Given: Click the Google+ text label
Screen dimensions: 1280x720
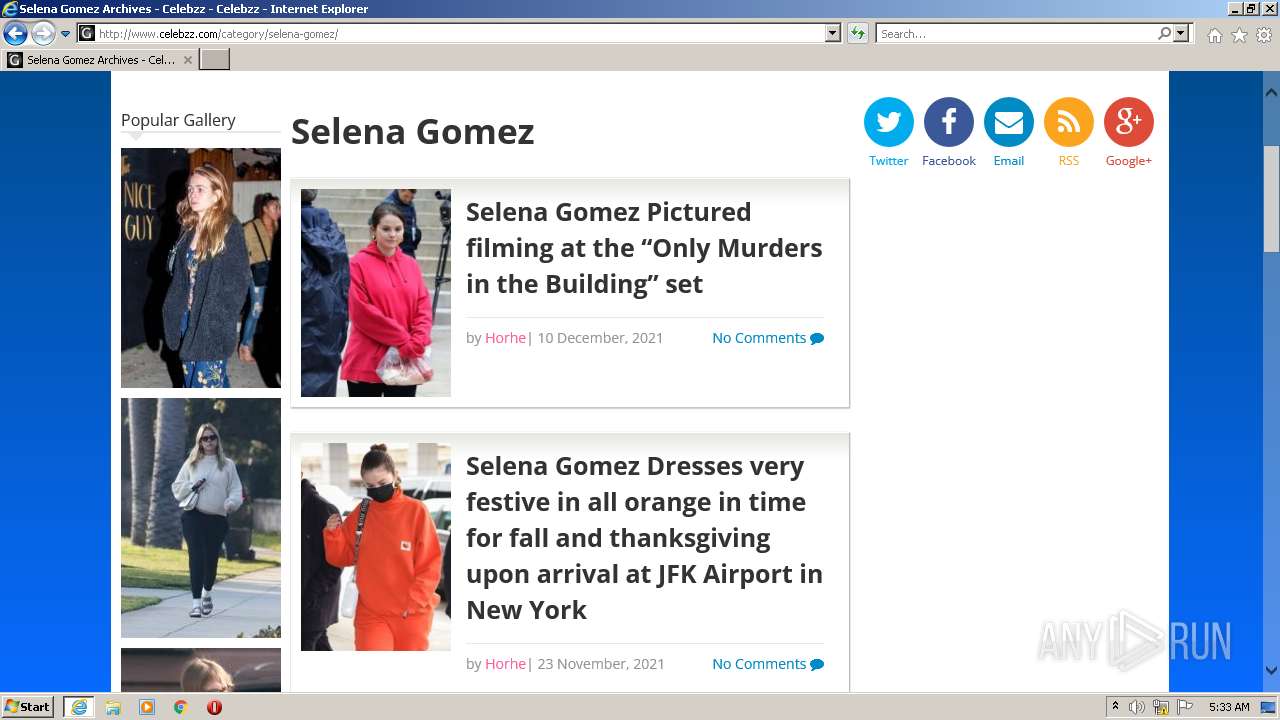Looking at the screenshot, I should [1128, 161].
